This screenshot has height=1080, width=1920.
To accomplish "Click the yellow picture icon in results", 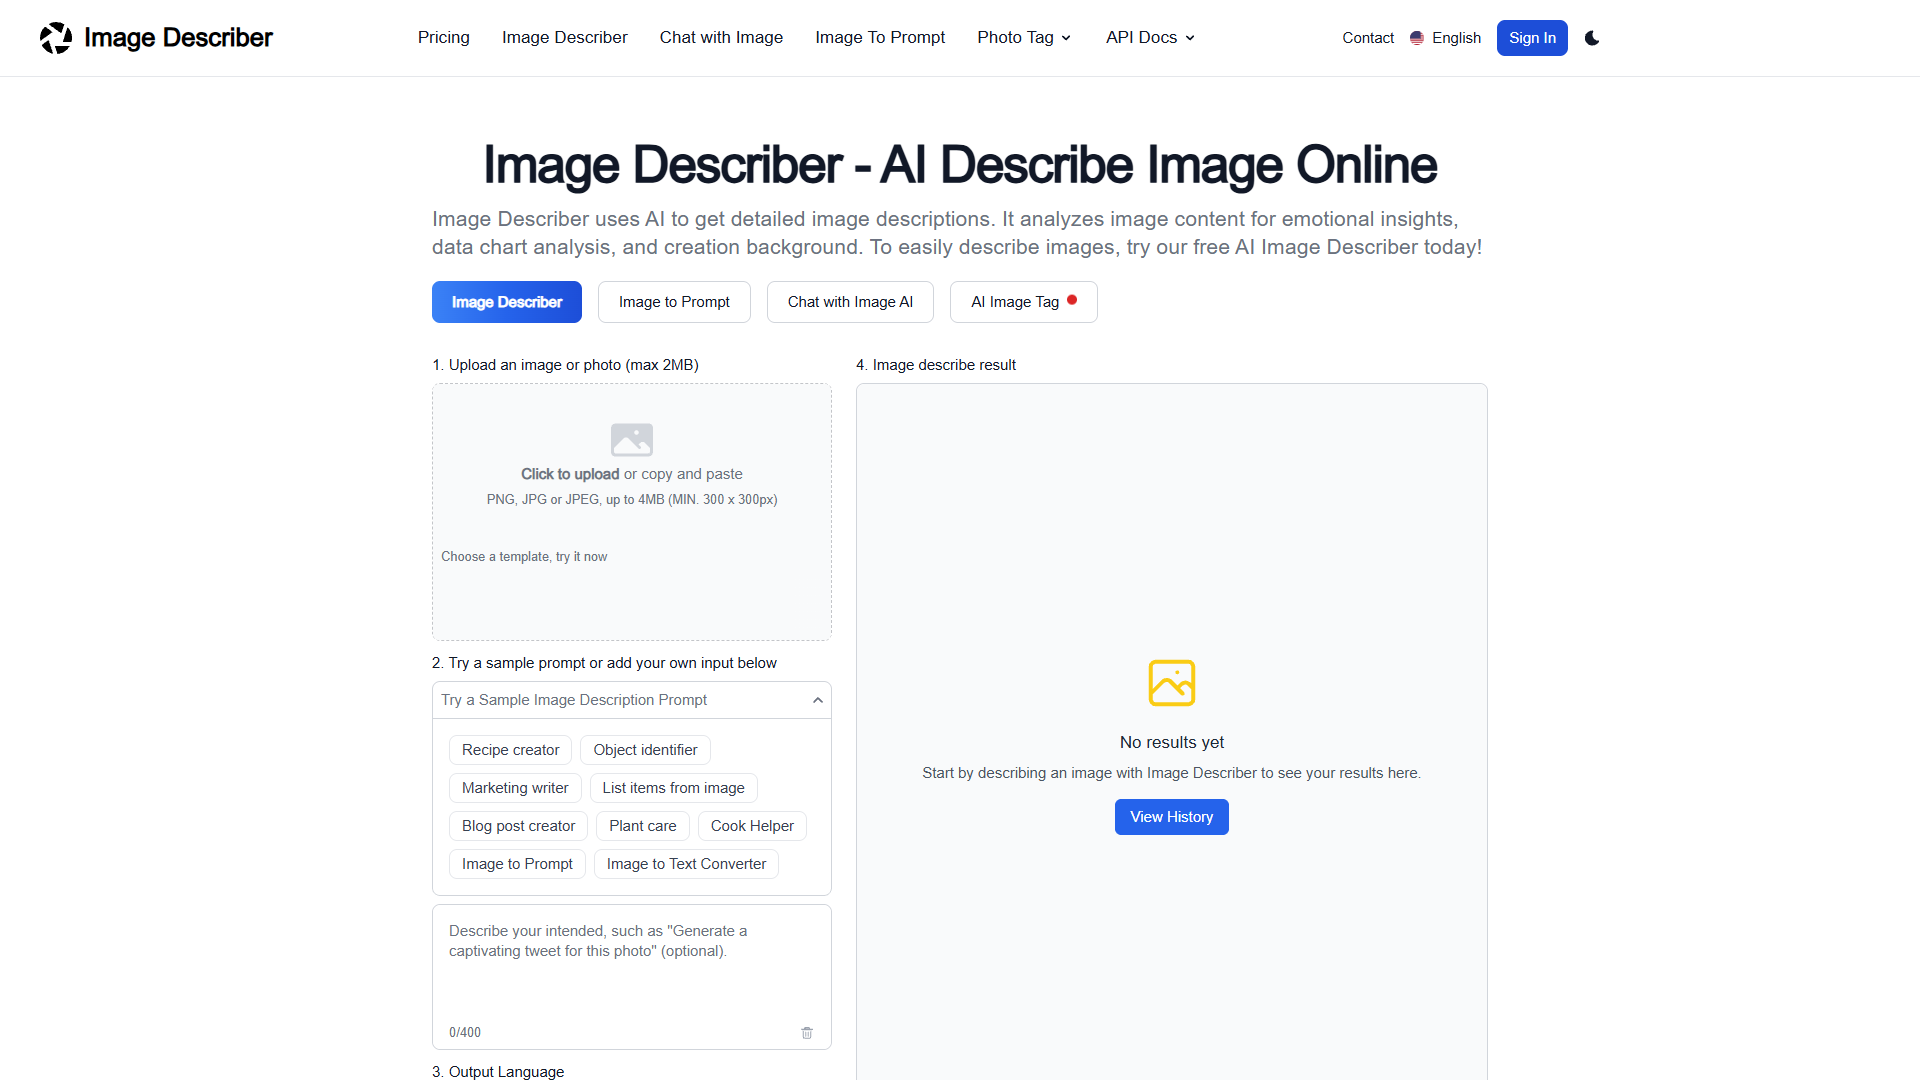I will point(1172,683).
